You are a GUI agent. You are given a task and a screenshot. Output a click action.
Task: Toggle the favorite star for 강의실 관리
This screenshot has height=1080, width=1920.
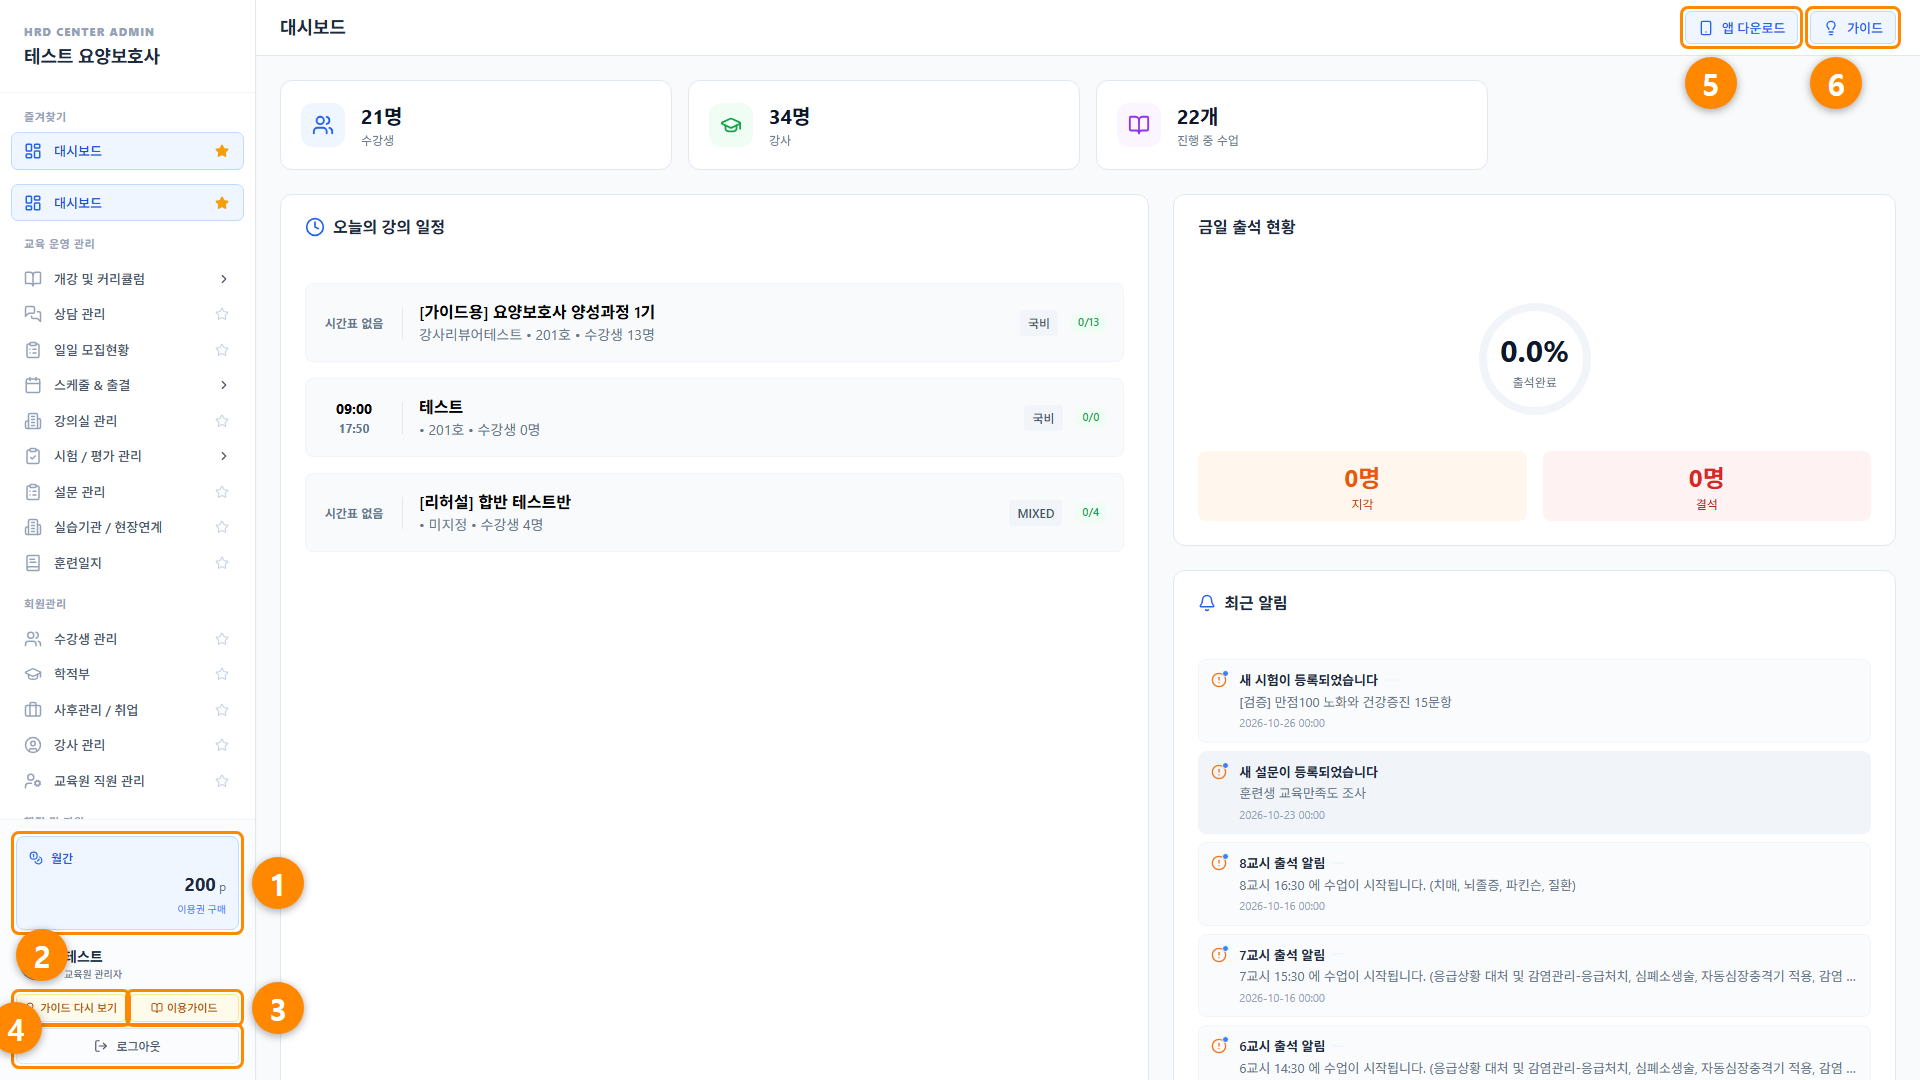pyautogui.click(x=222, y=421)
